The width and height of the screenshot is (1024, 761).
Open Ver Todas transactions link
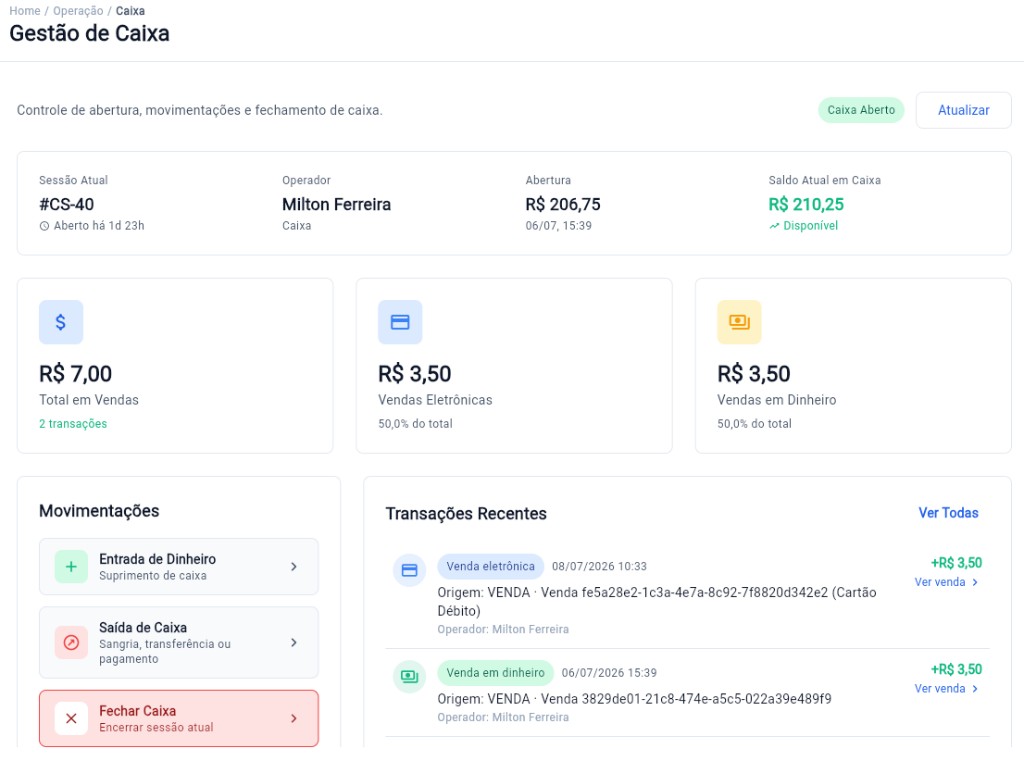(x=948, y=513)
